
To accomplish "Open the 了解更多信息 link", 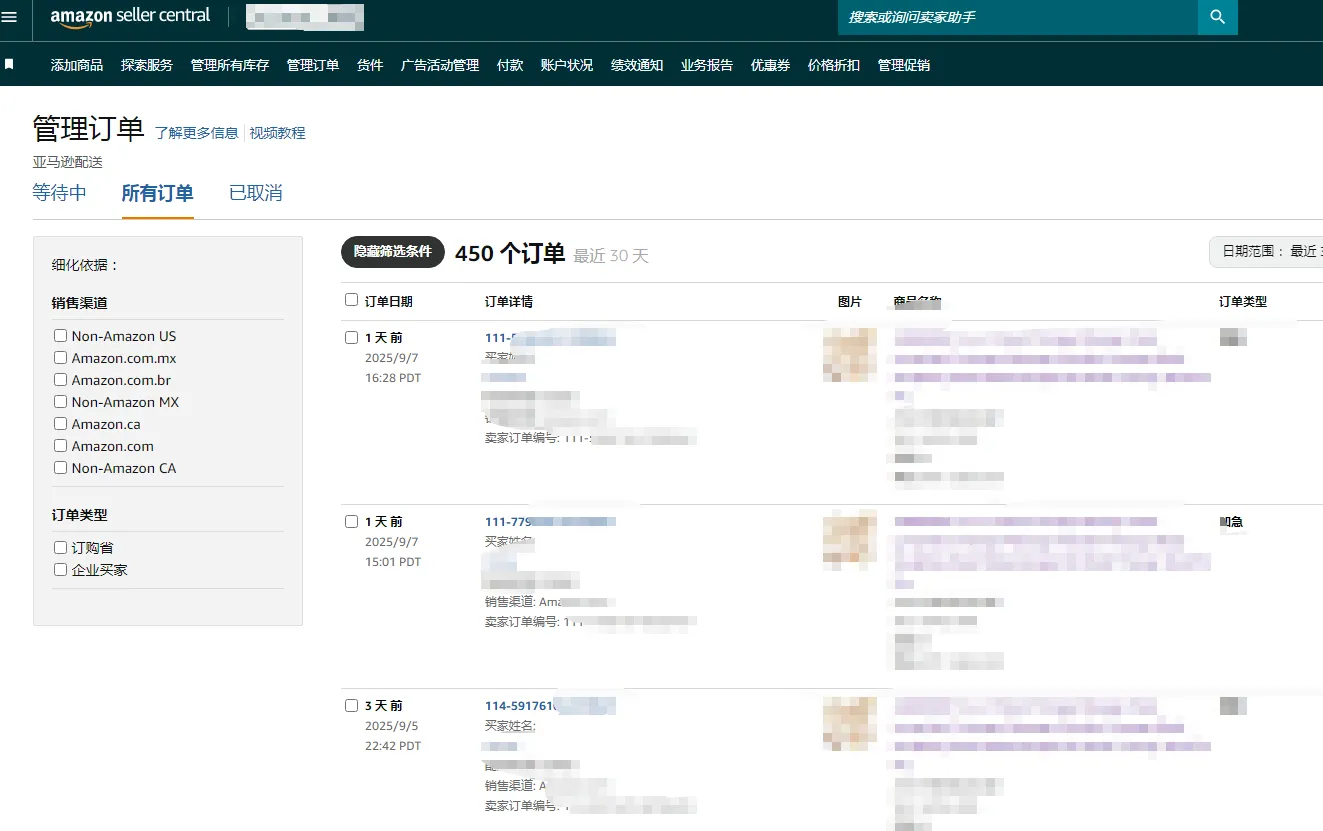I will (197, 133).
